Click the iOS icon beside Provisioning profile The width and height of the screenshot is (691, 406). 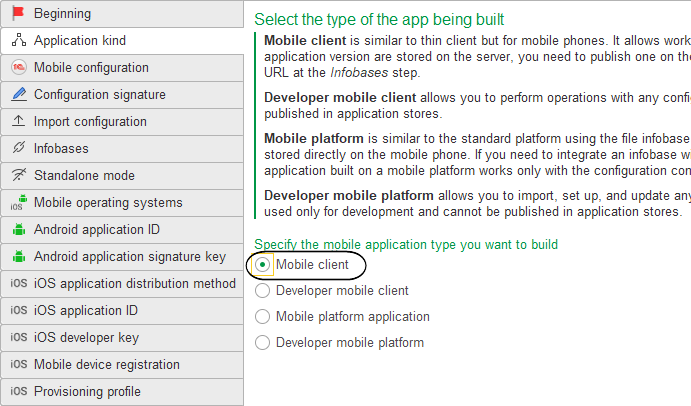tap(18, 392)
